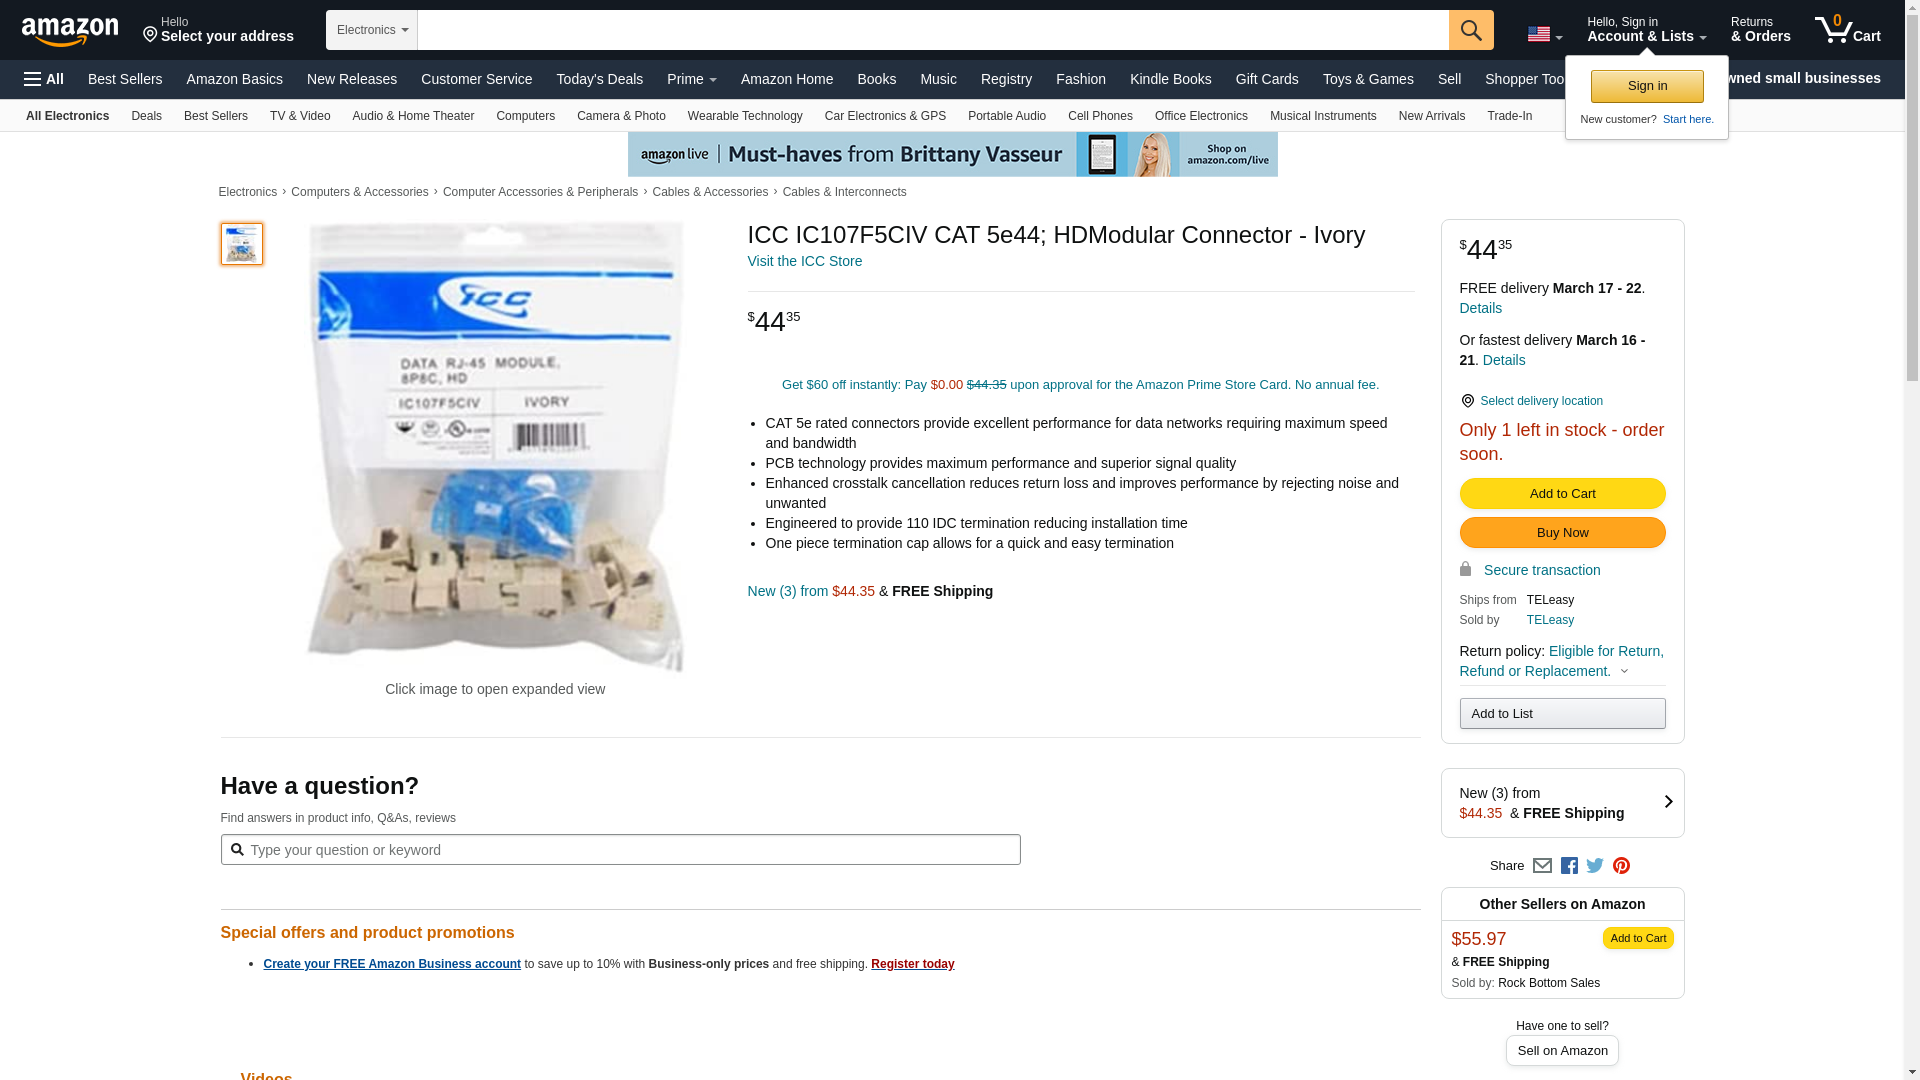Select the product thumbnail image
The image size is (1920, 1080).
(242, 244)
